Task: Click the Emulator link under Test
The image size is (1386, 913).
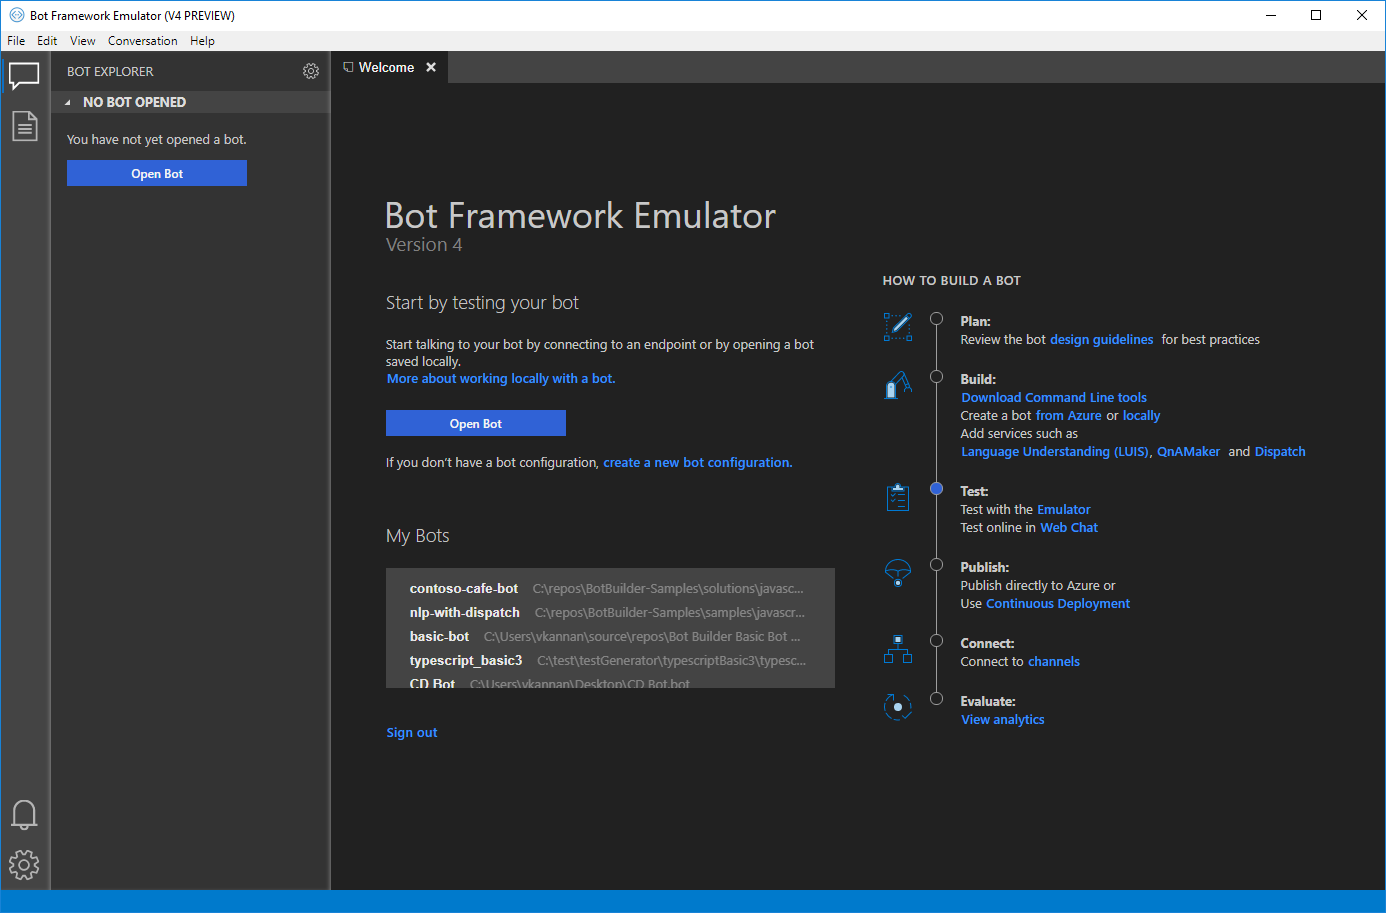Action: pos(1063,510)
